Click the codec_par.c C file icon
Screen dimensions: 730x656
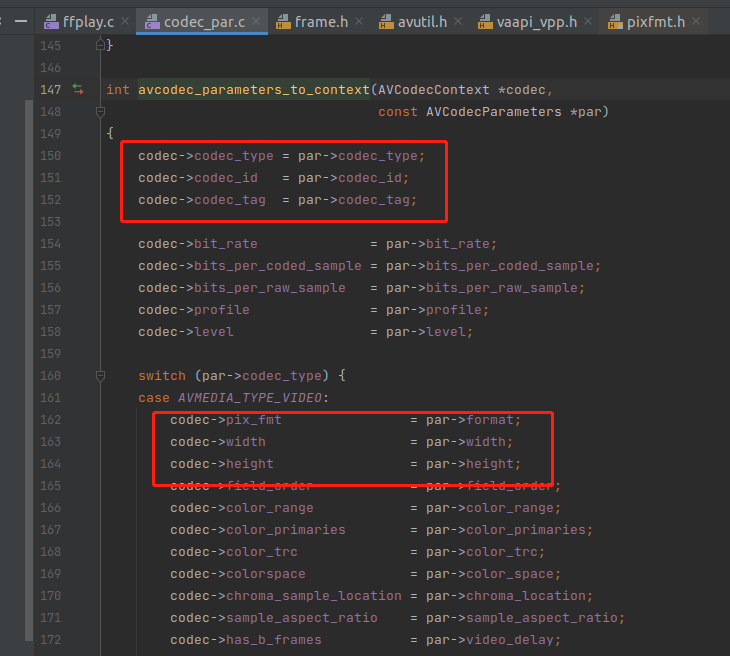(152, 21)
